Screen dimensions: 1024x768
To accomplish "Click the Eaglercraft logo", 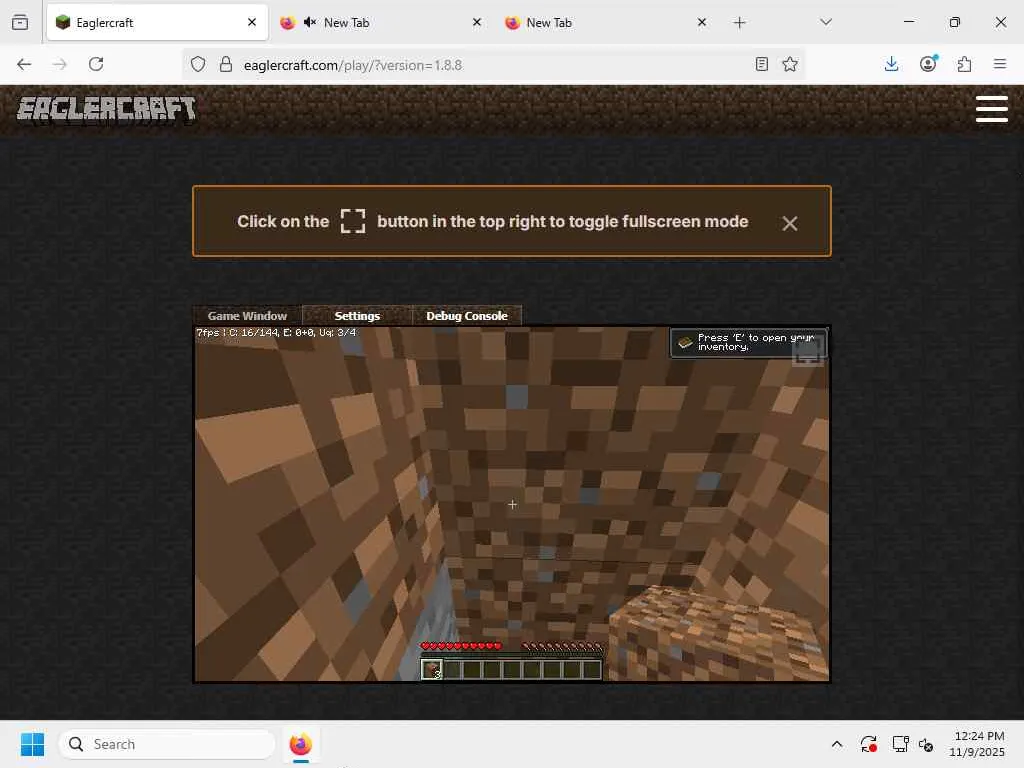I will (x=106, y=109).
